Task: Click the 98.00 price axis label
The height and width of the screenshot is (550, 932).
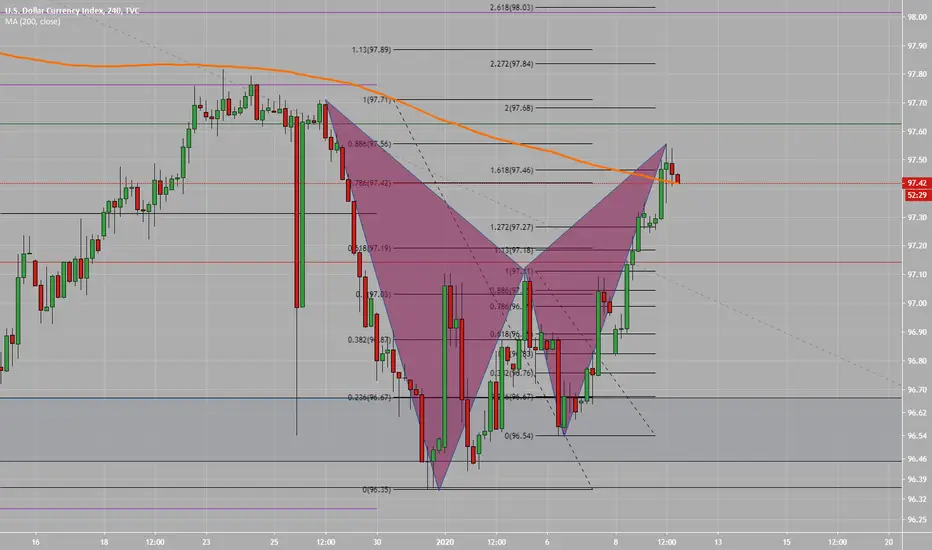Action: 917,17
